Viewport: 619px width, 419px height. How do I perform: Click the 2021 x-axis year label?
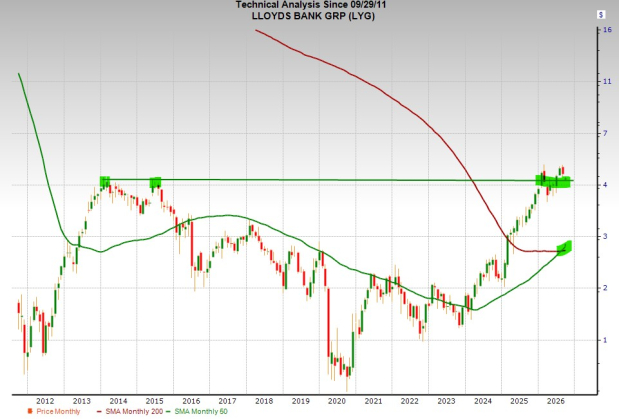373,401
